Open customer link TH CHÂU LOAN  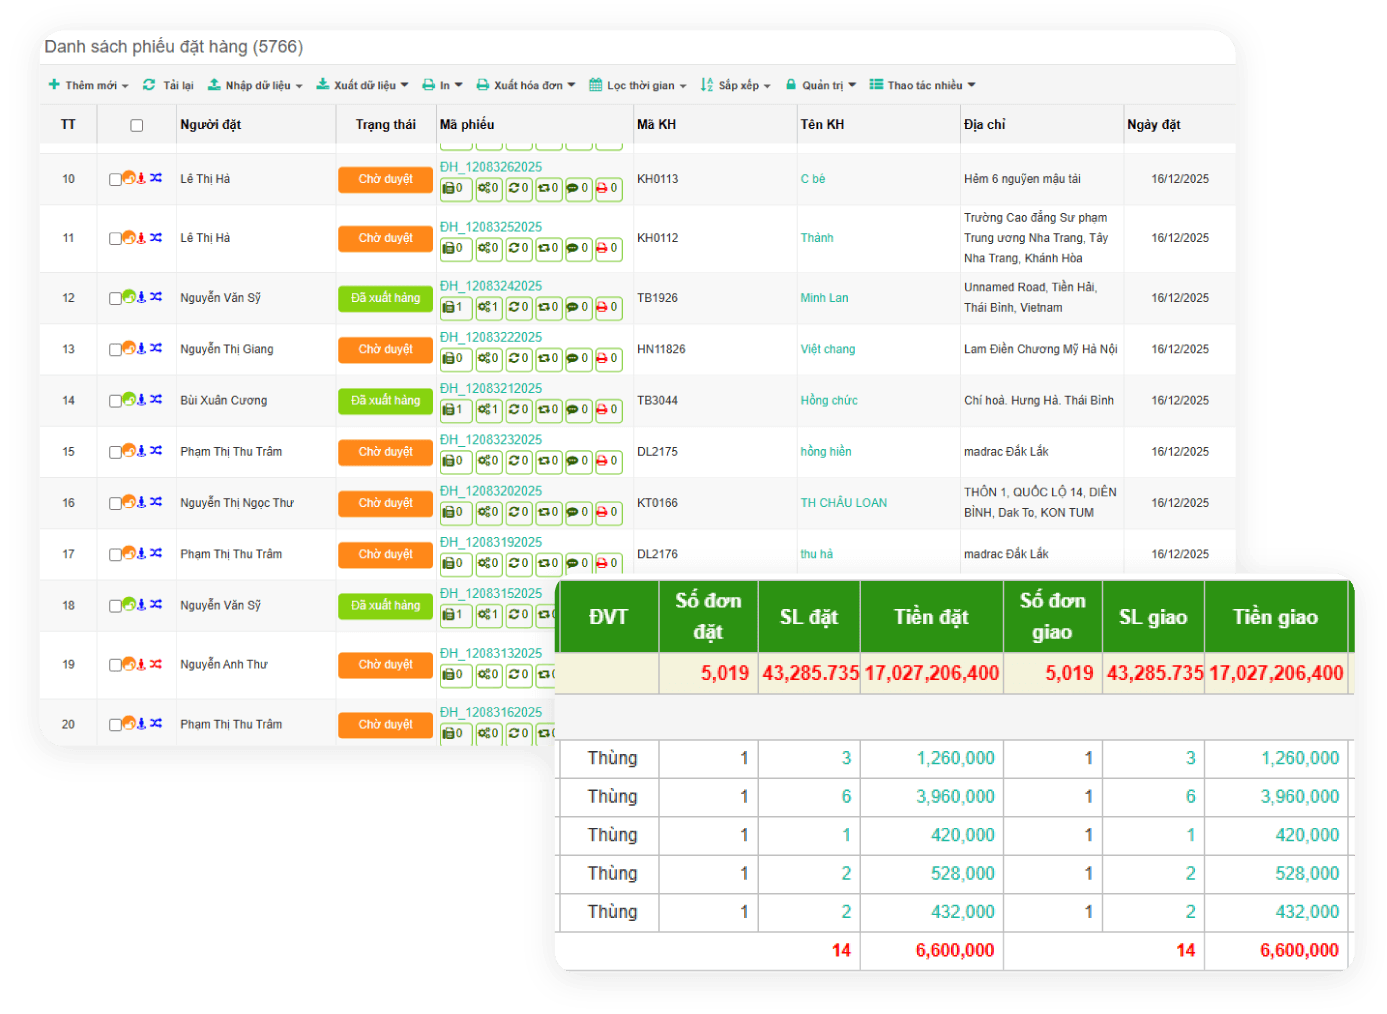tap(843, 503)
